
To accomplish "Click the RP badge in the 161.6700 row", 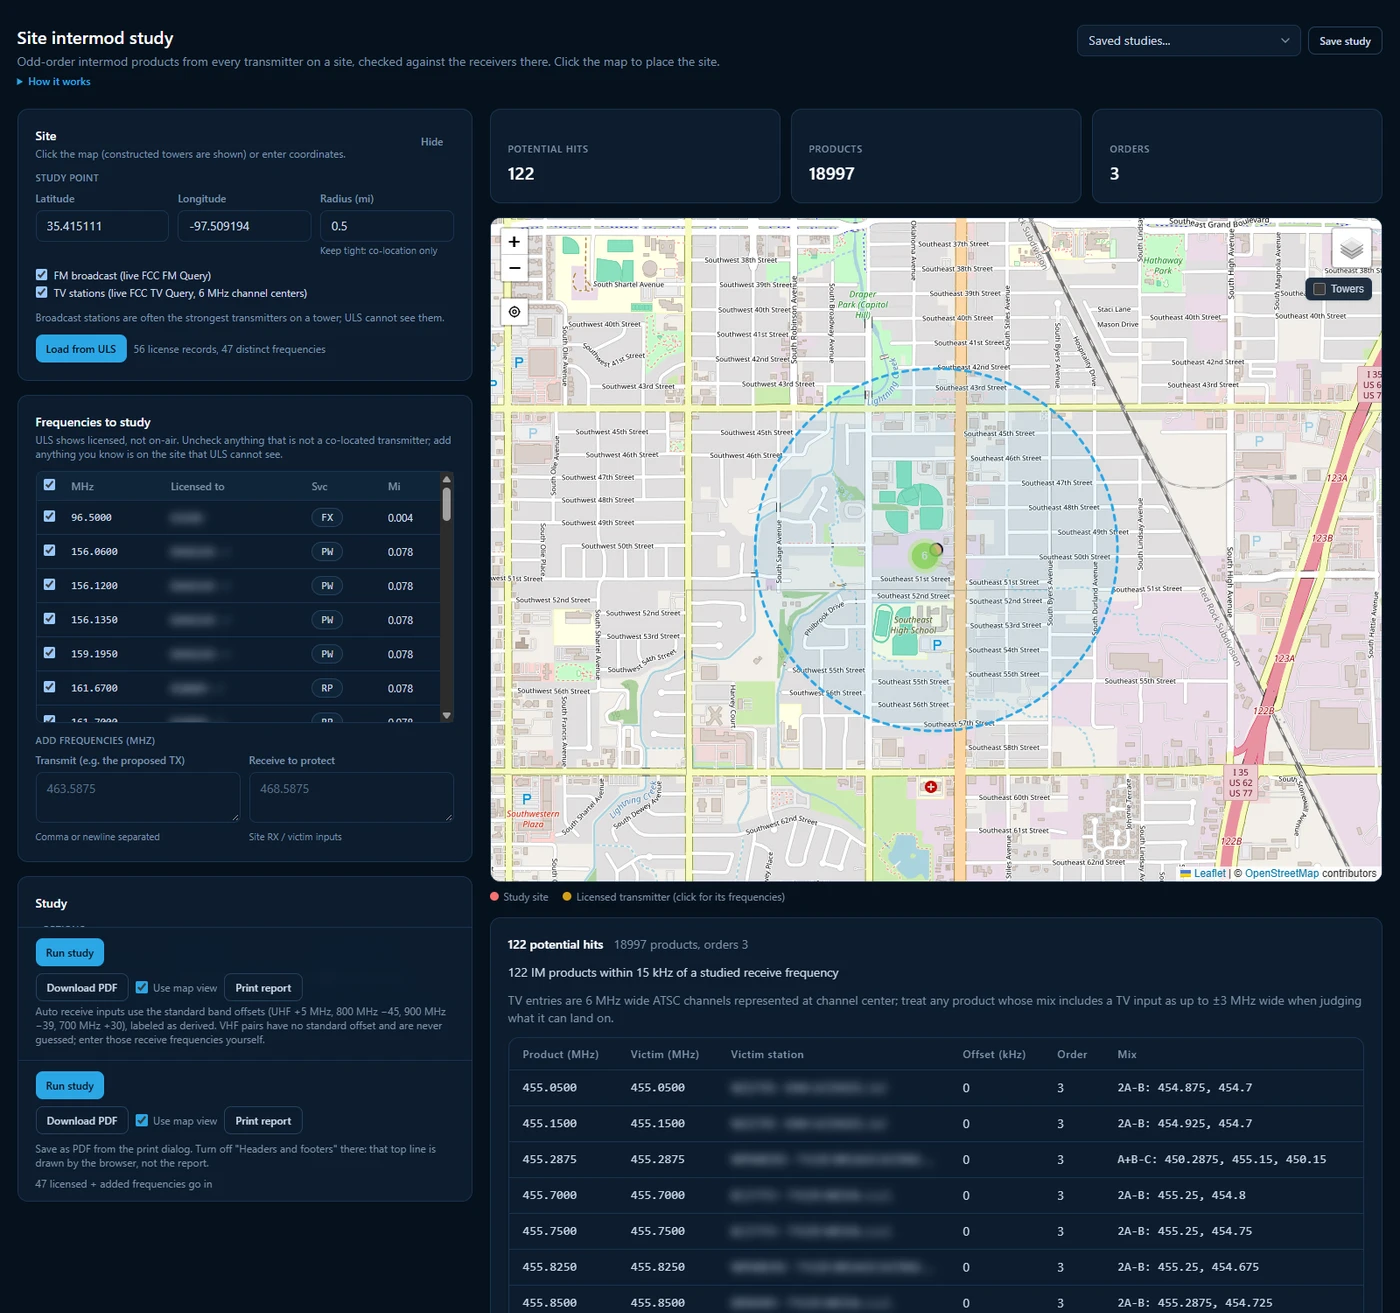I will [327, 688].
